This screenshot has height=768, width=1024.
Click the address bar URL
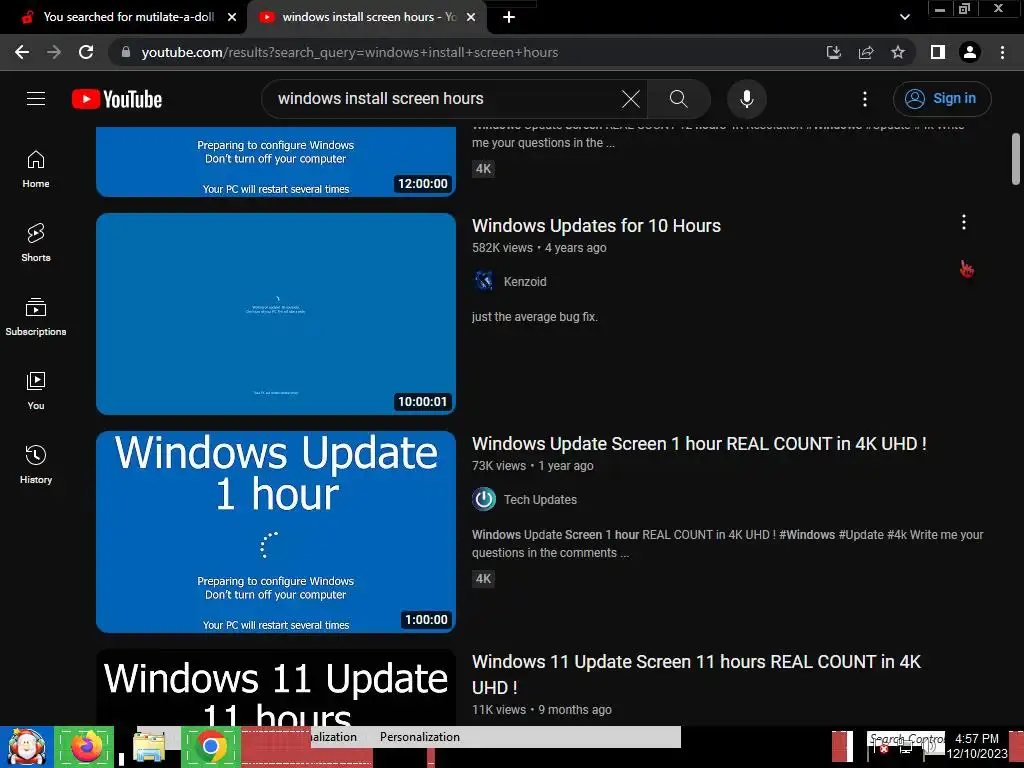coord(349,52)
